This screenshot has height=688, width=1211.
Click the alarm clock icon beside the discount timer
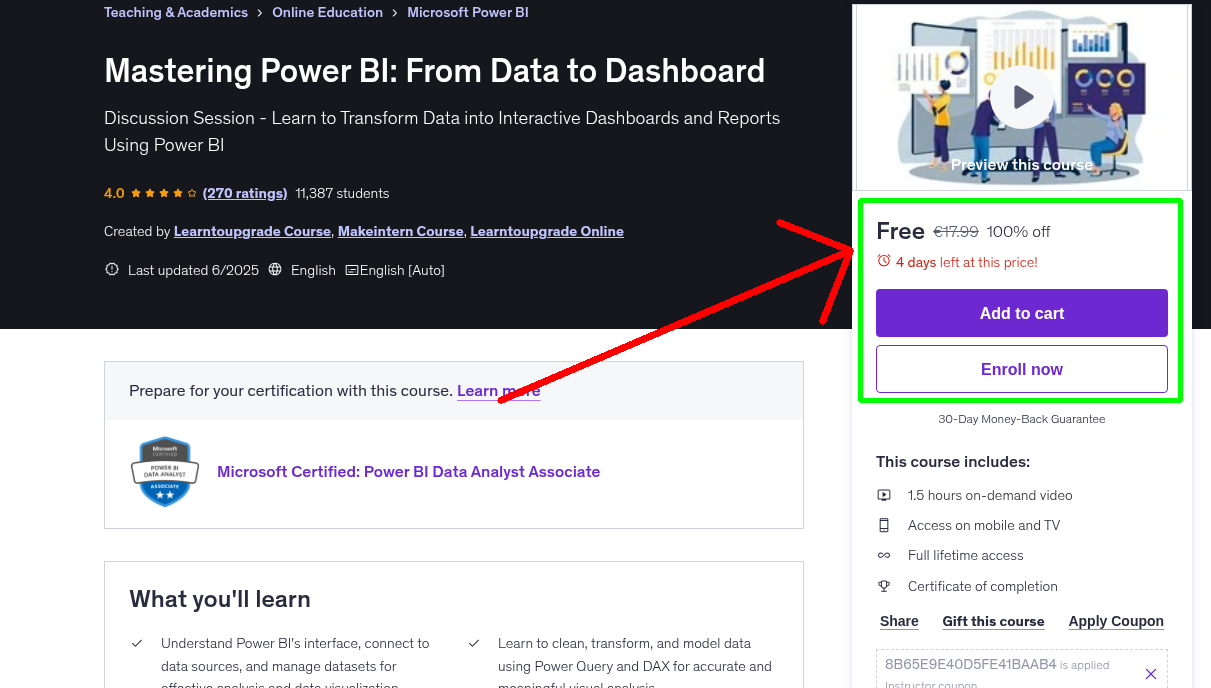(x=883, y=259)
